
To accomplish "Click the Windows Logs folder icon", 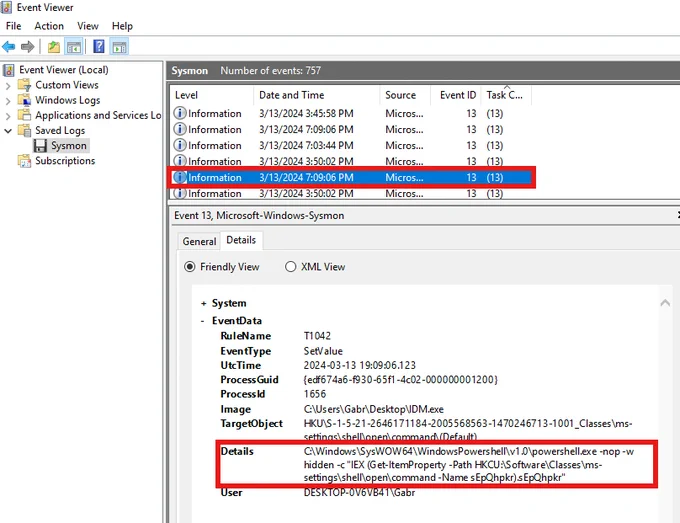I will (x=24, y=100).
